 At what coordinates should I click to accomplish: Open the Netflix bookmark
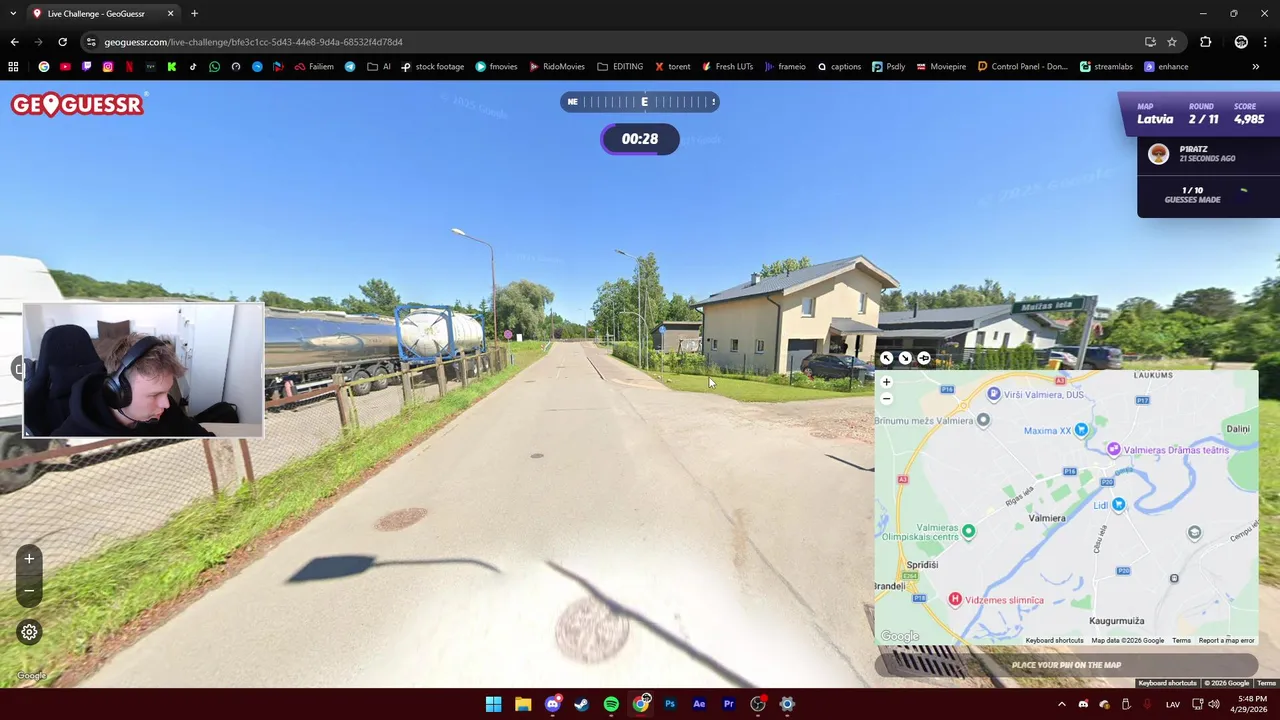point(129,67)
